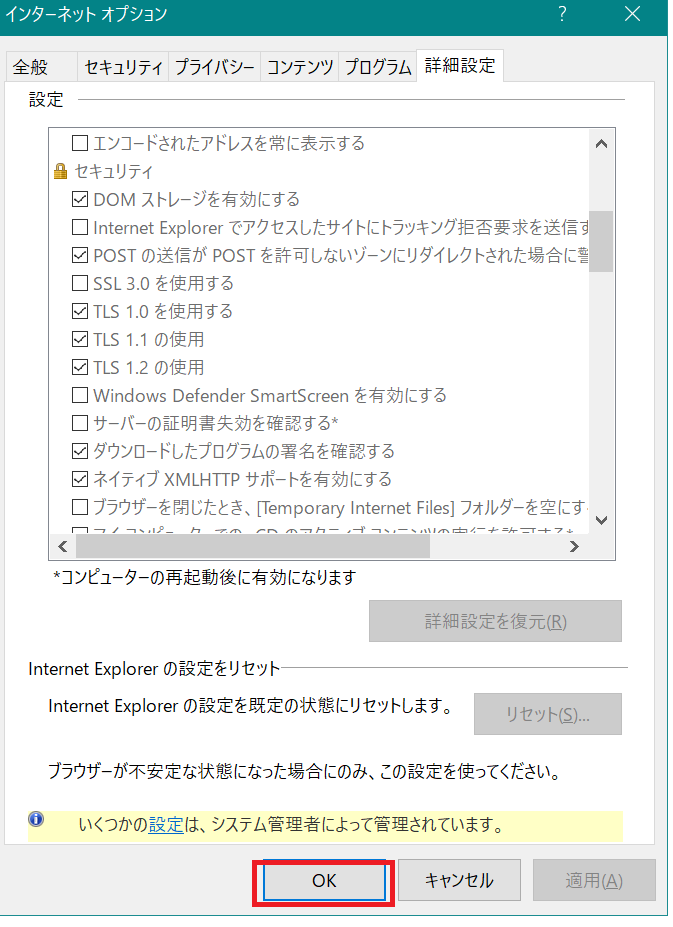The width and height of the screenshot is (673, 927).
Task: Uncheck DOM ストレージを有効にする
Action: 80,199
